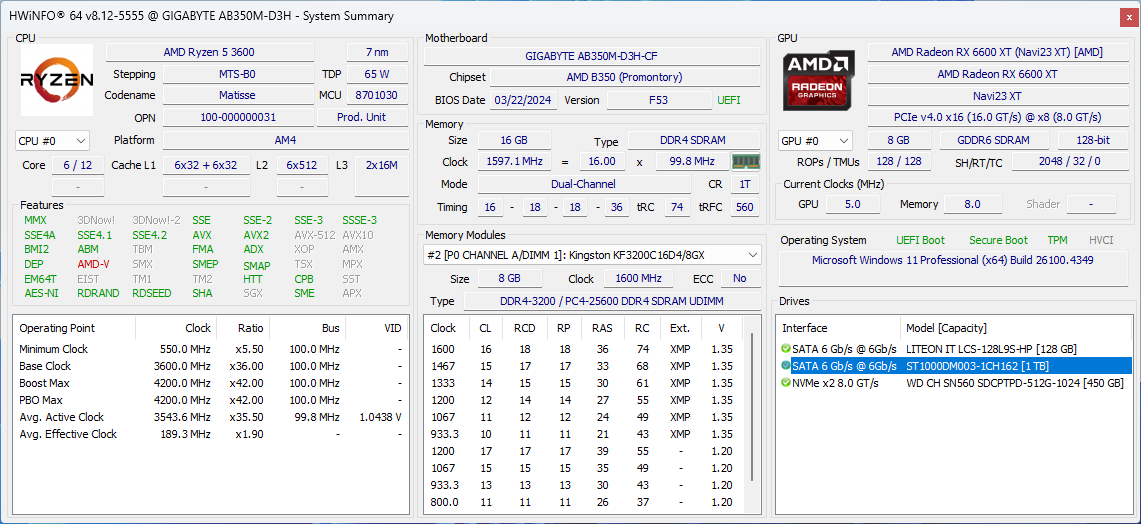Click the LITEON drive green status icon
The width and height of the screenshot is (1141, 524).
pyautogui.click(x=786, y=349)
